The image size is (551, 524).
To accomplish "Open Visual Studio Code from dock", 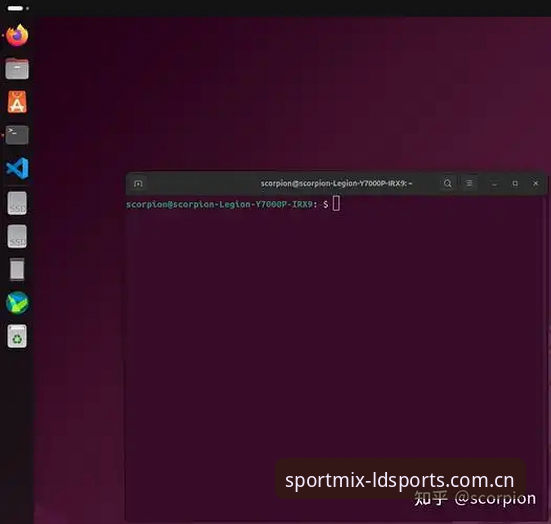I will (x=17, y=168).
